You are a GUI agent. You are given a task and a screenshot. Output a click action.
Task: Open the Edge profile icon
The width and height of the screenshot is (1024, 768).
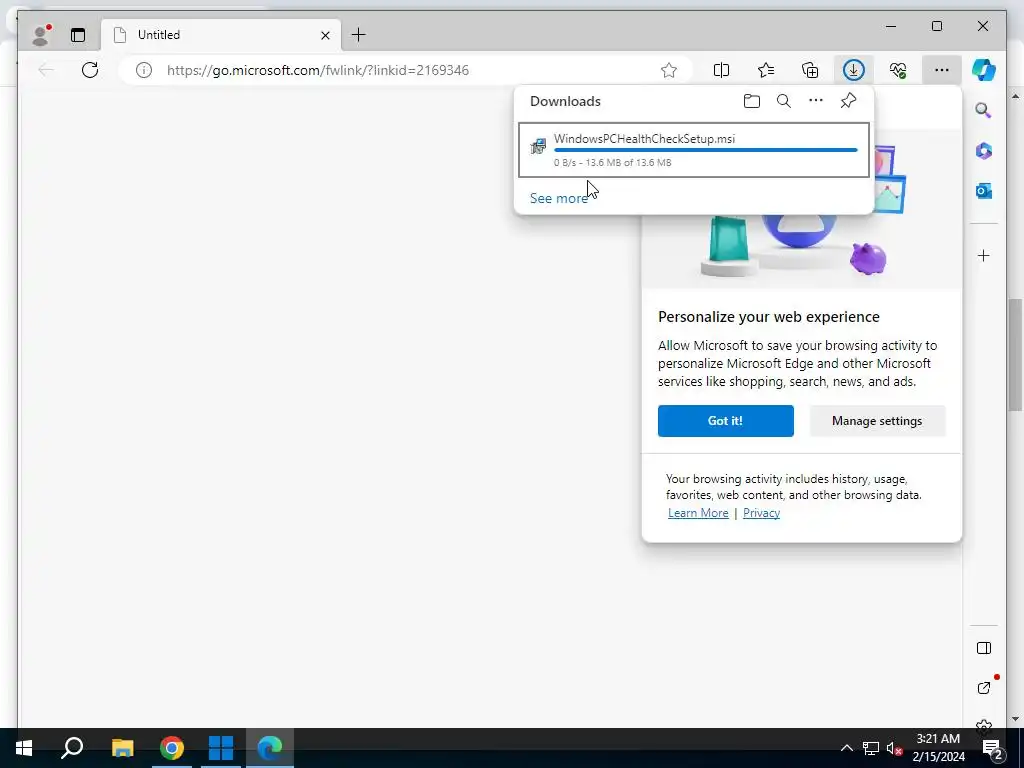tap(41, 35)
